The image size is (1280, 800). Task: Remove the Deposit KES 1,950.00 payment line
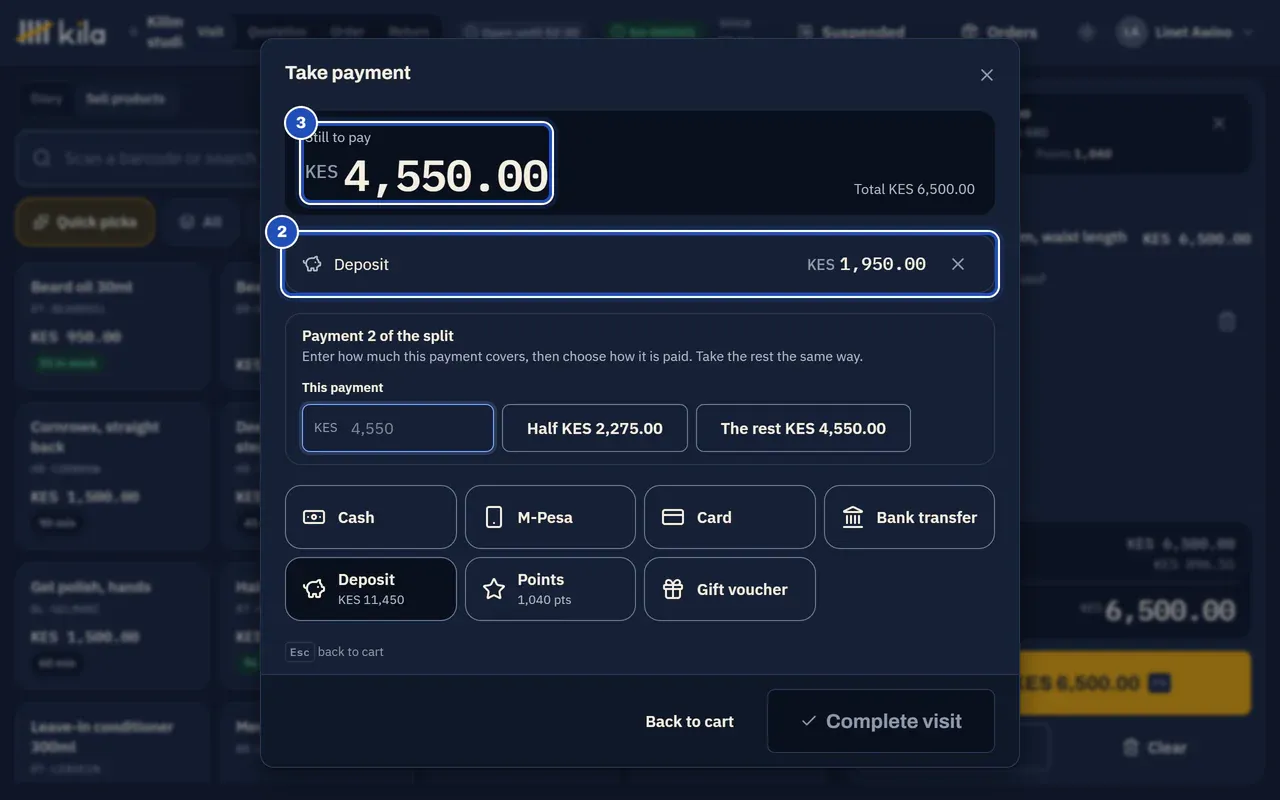click(x=958, y=264)
